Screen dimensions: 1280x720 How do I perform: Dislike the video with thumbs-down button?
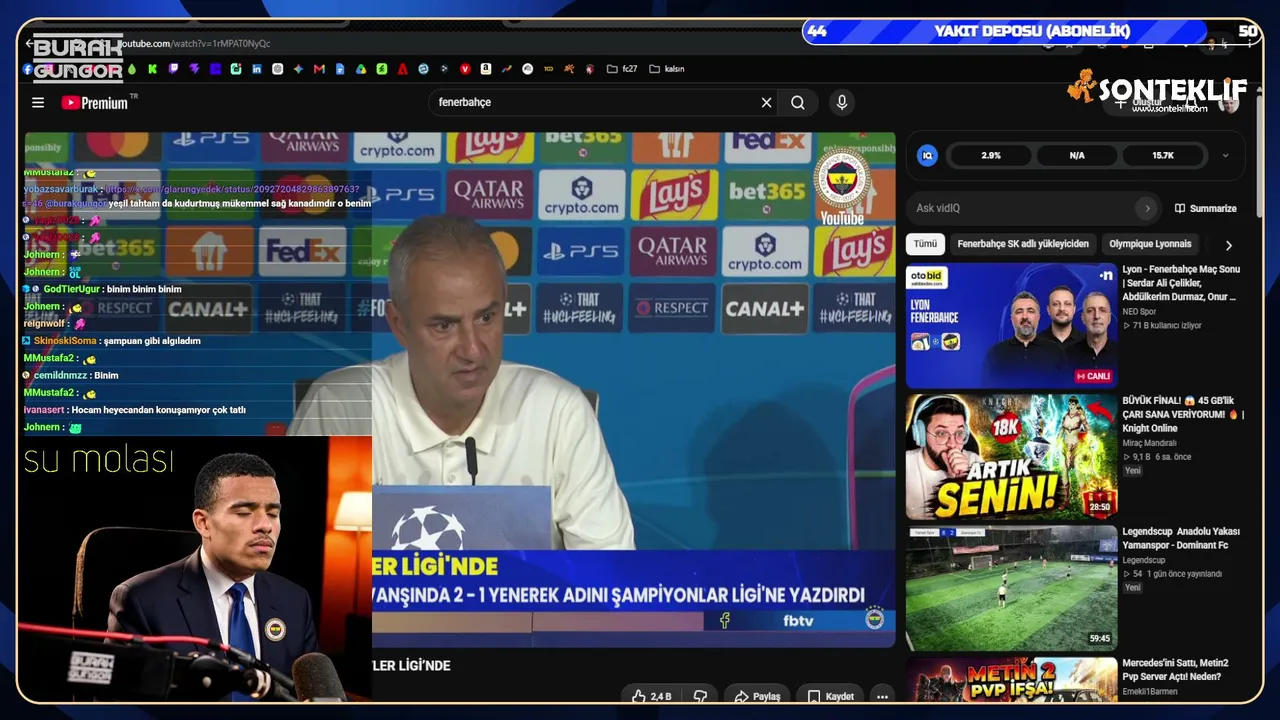click(x=701, y=696)
